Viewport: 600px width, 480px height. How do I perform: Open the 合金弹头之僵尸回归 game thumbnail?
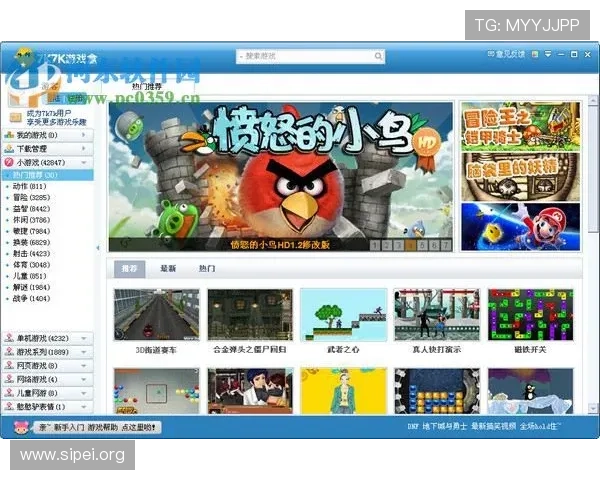point(250,315)
